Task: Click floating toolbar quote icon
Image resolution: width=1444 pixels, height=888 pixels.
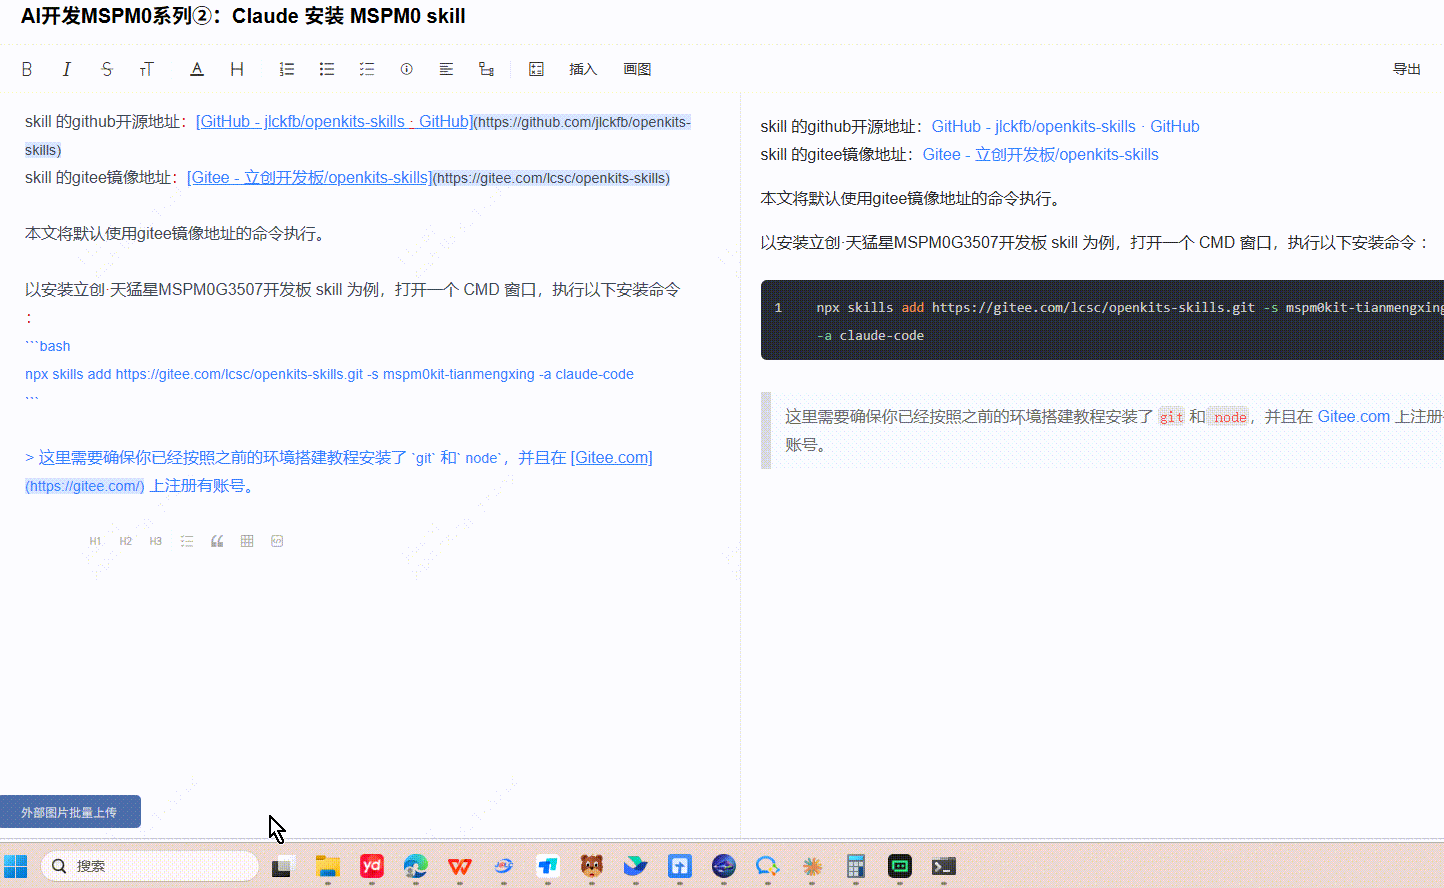Action: coord(217,541)
